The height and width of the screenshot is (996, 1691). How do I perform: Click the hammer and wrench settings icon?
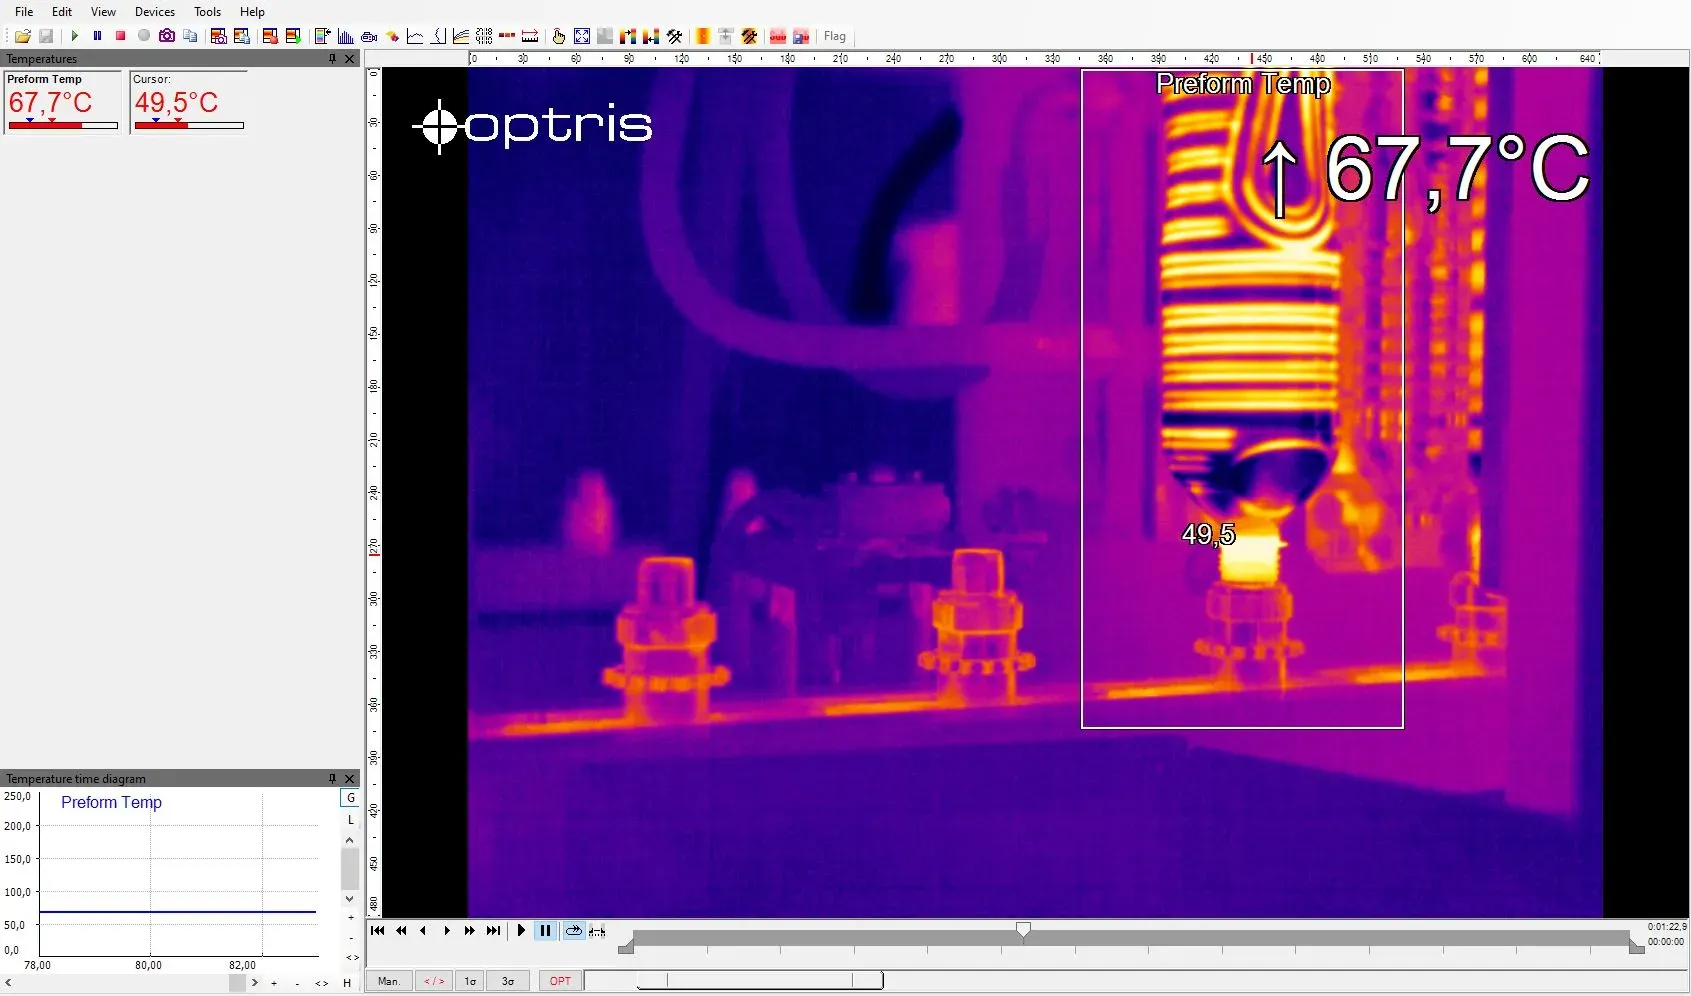[x=675, y=36]
